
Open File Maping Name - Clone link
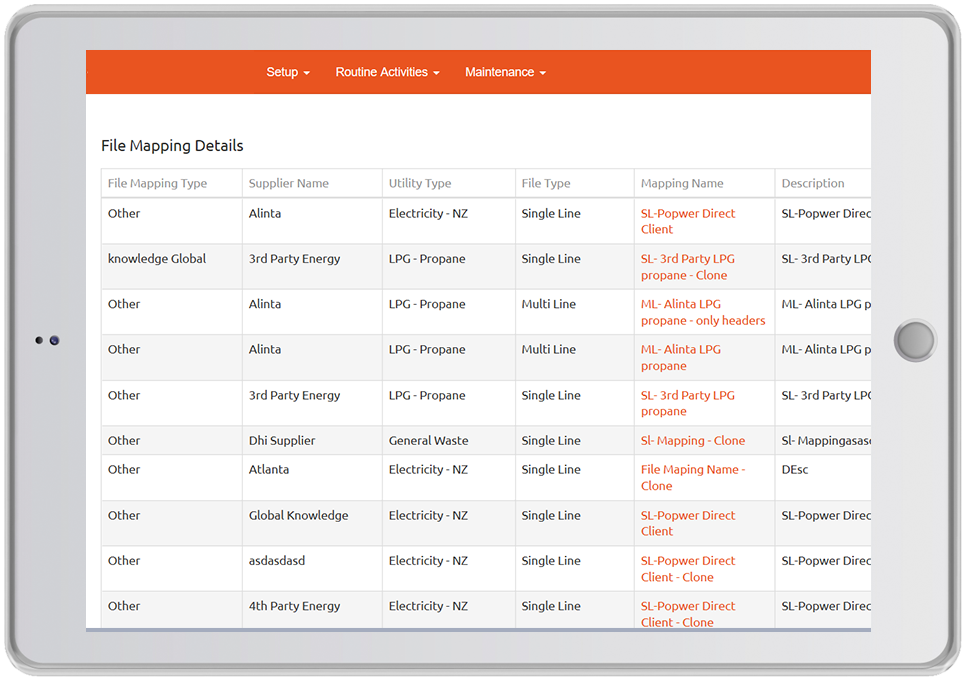692,477
